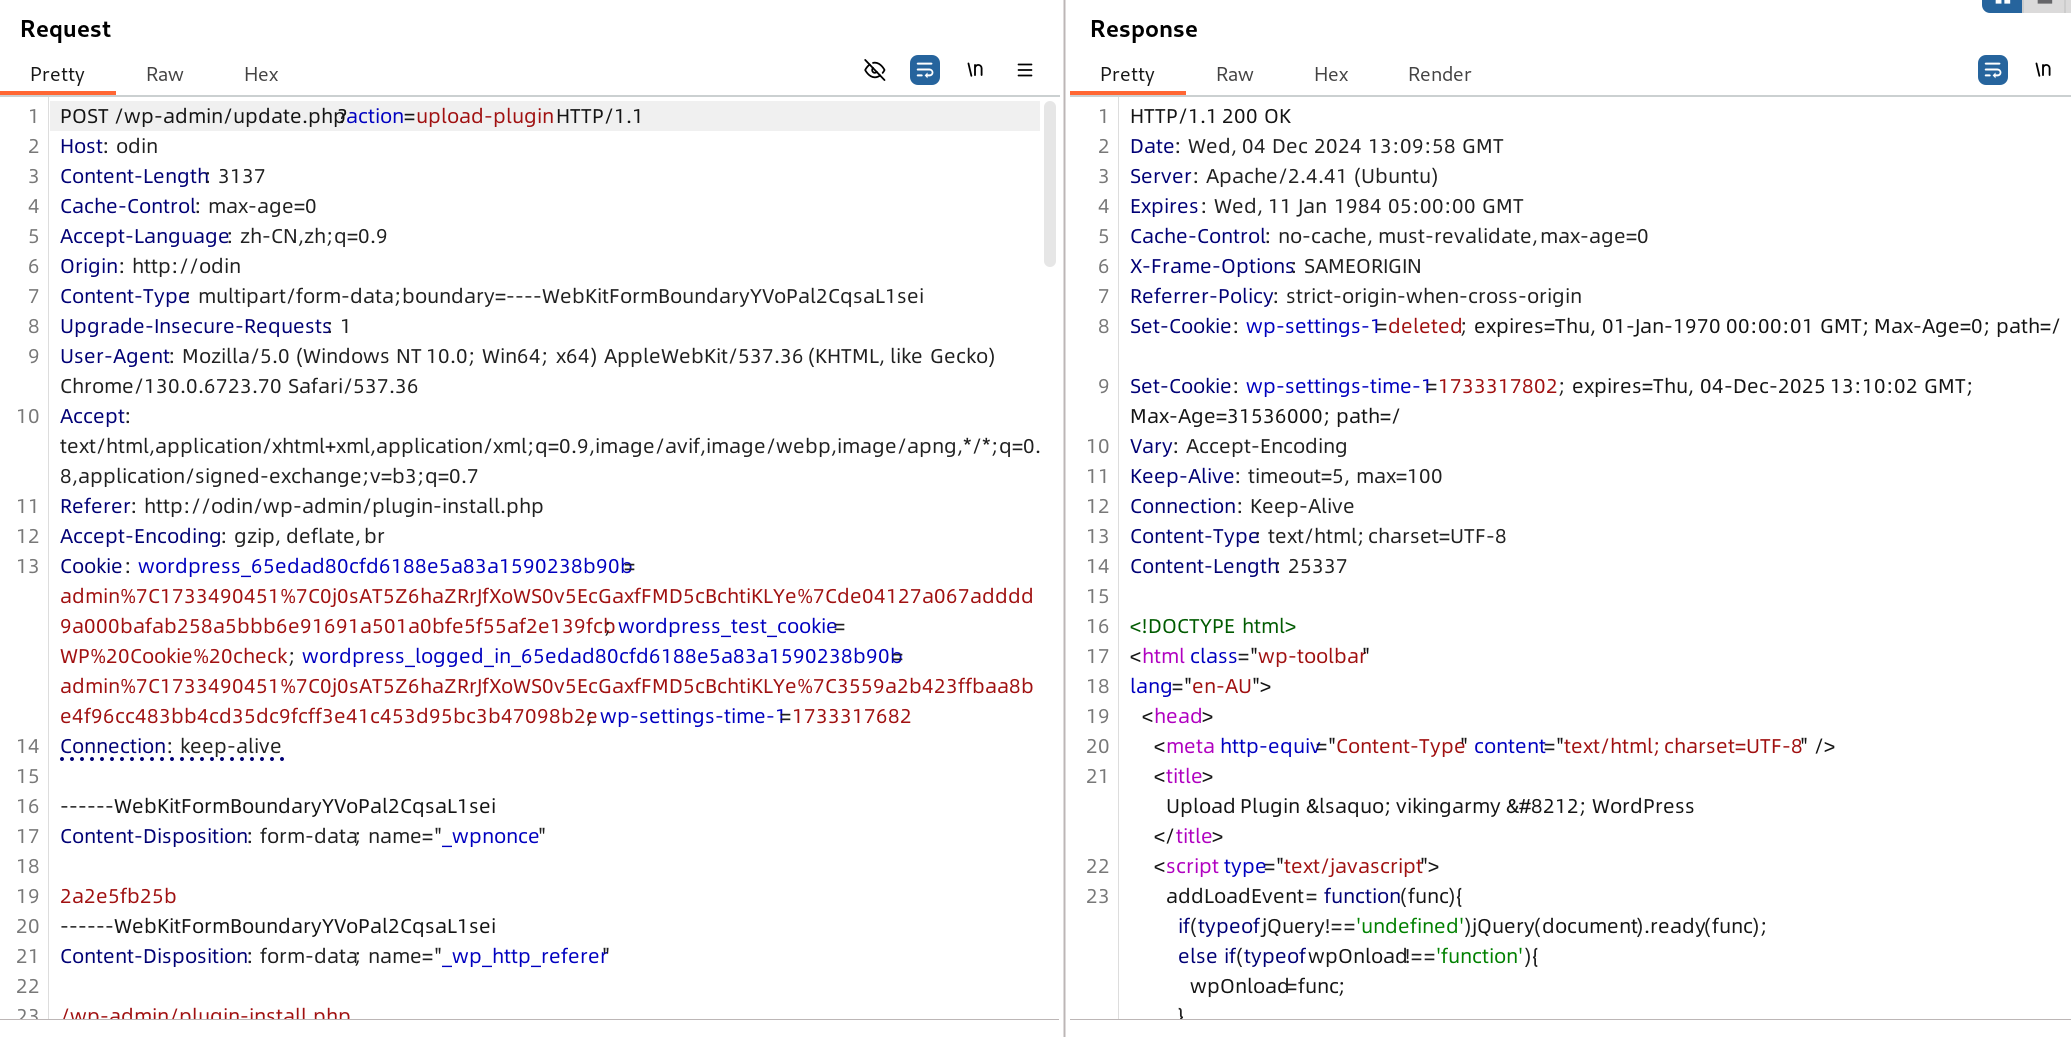Click the addLoadEvent function line
Image resolution: width=2071 pixels, height=1037 pixels.
[x=1314, y=896]
